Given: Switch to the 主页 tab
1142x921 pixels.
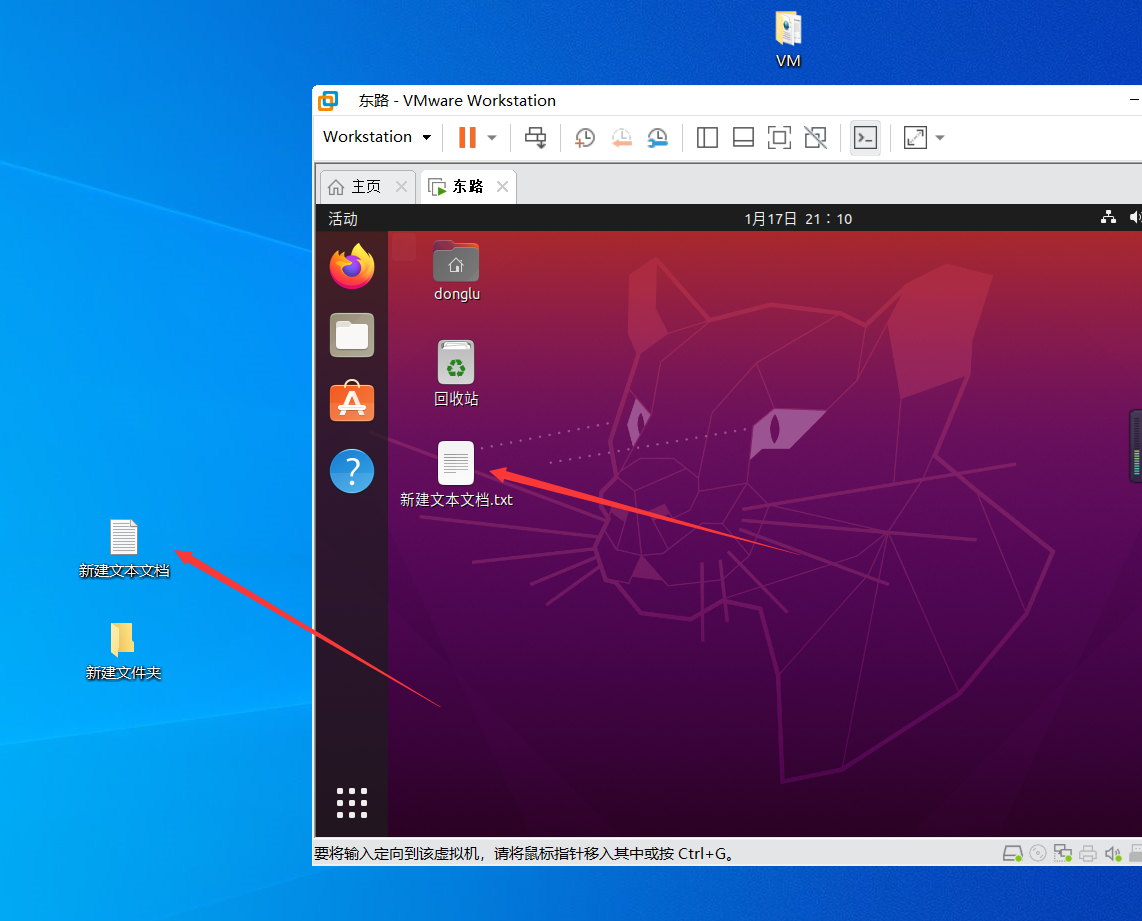Looking at the screenshot, I should tap(367, 186).
